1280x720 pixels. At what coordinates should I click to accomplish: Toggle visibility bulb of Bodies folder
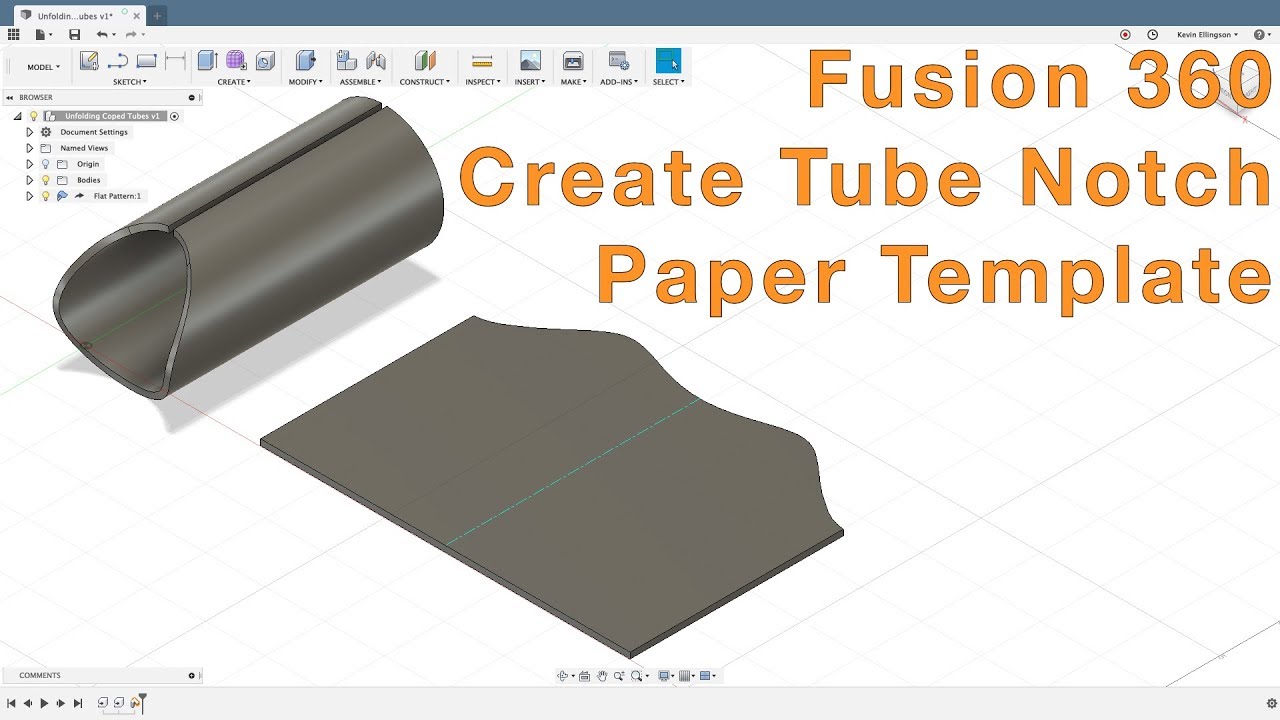tap(45, 180)
